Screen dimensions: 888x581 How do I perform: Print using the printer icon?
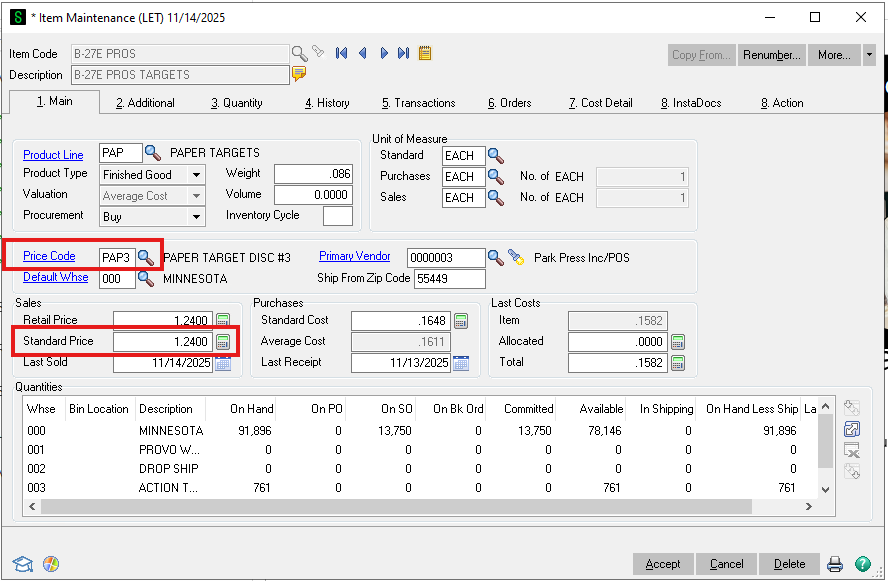pos(835,564)
